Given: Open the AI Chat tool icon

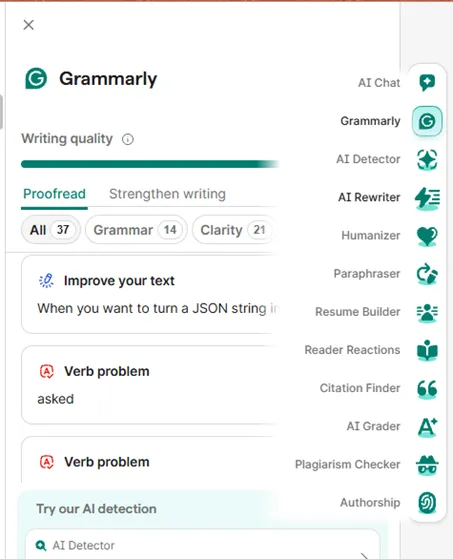Looking at the screenshot, I should 427,83.
